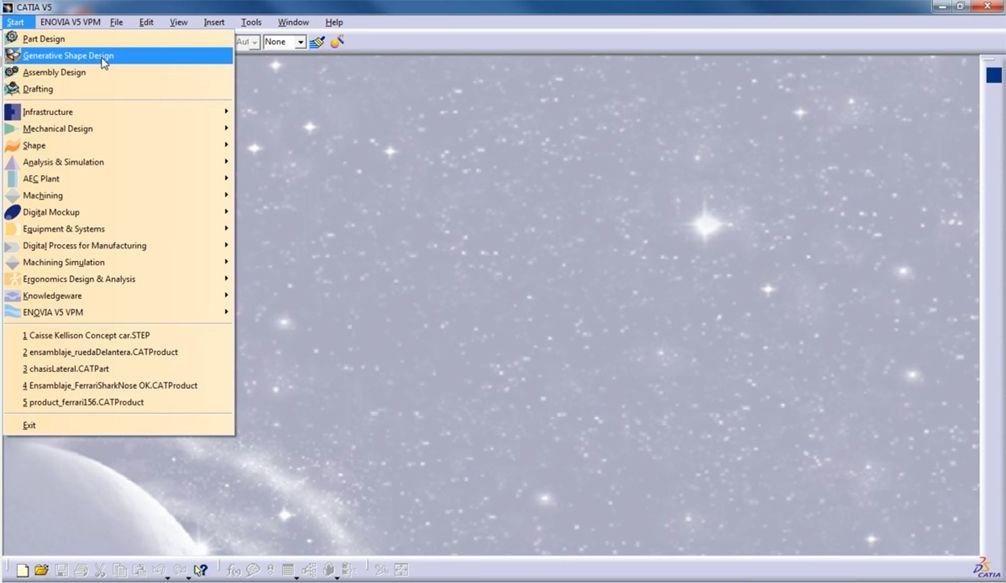The width and height of the screenshot is (1006, 583).
Task: Expand the Machining submenu
Action: (118, 195)
